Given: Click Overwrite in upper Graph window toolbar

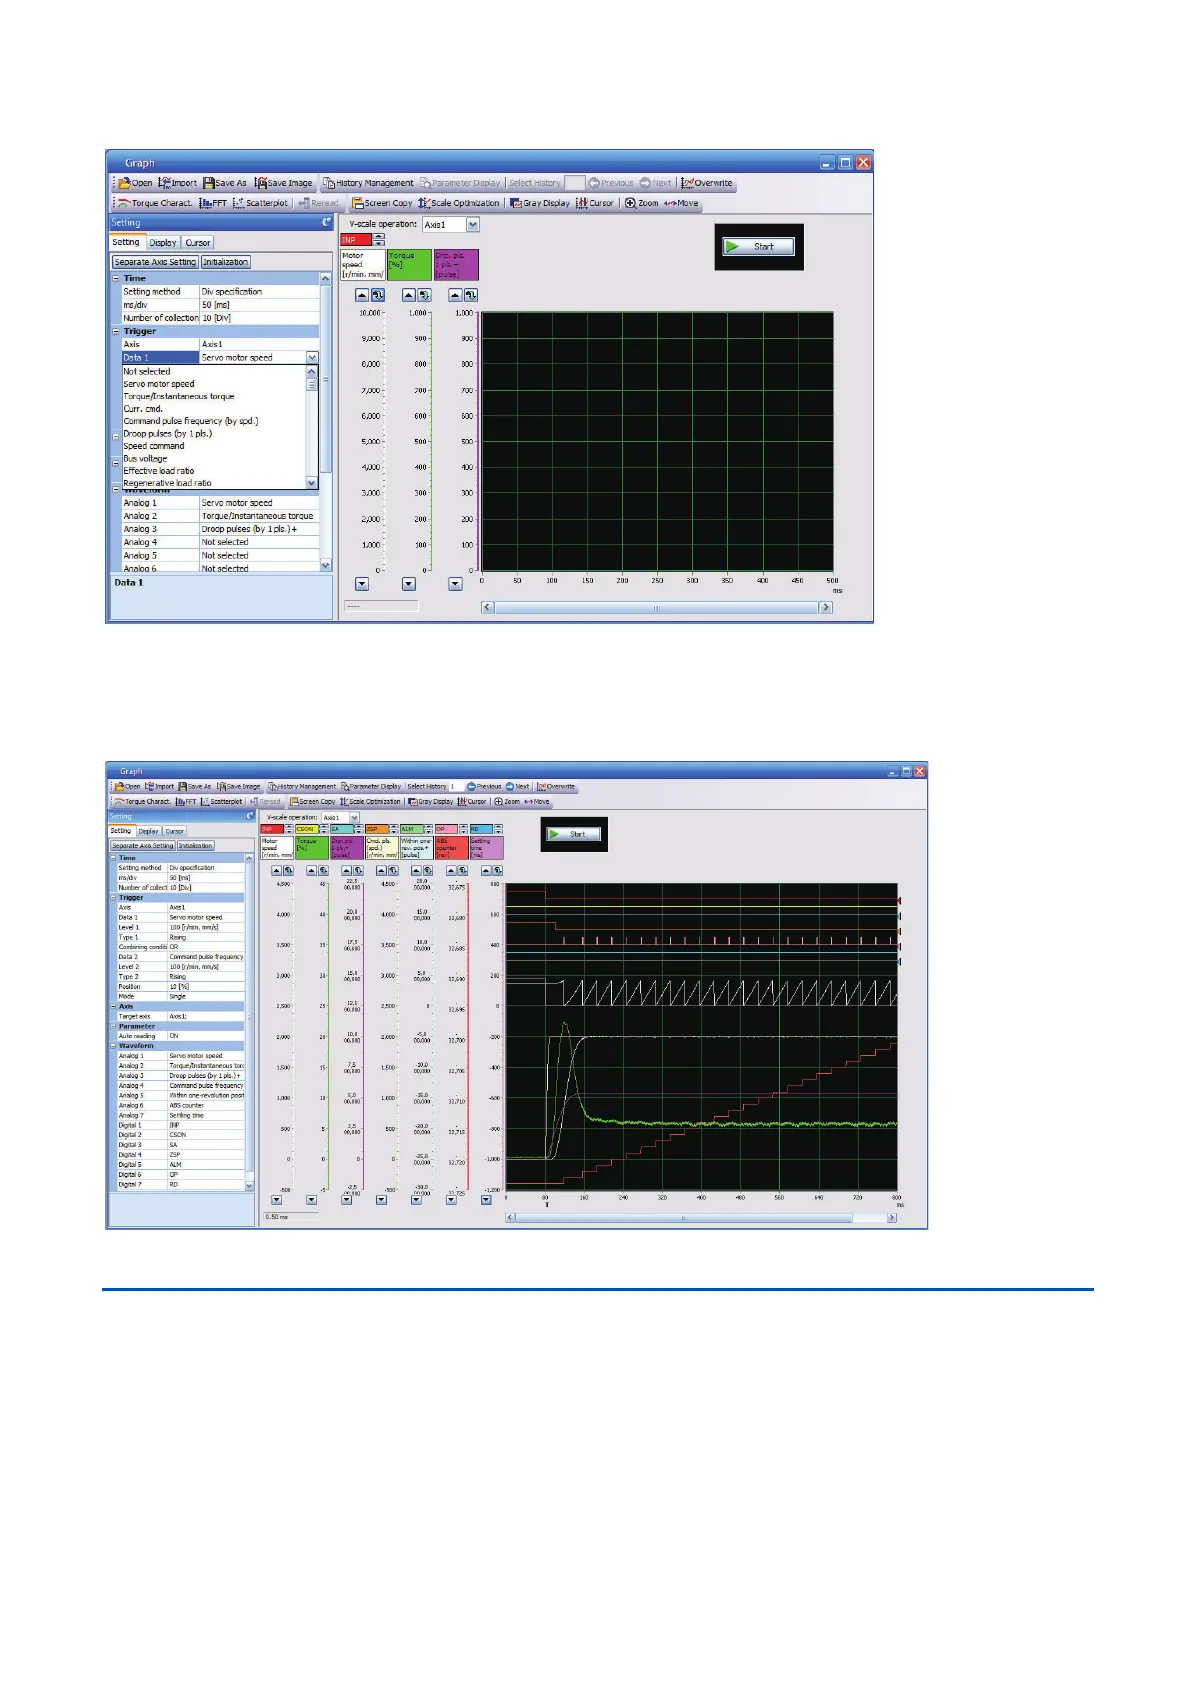Looking at the screenshot, I should (x=707, y=183).
